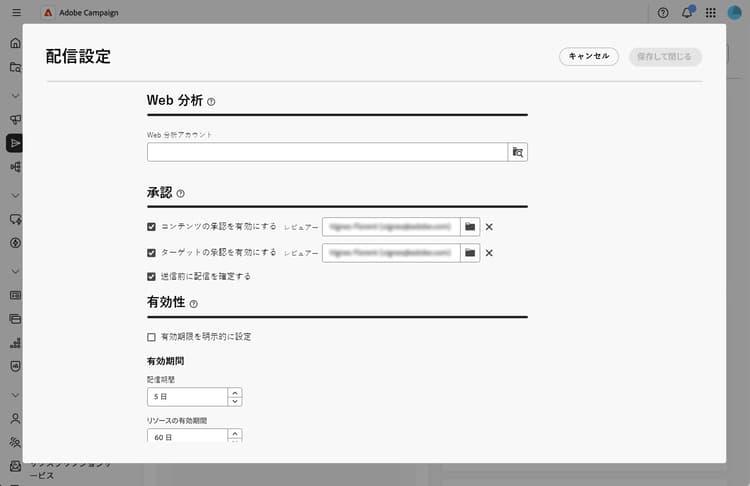
Task: Open the apps grid switcher
Action: point(711,13)
